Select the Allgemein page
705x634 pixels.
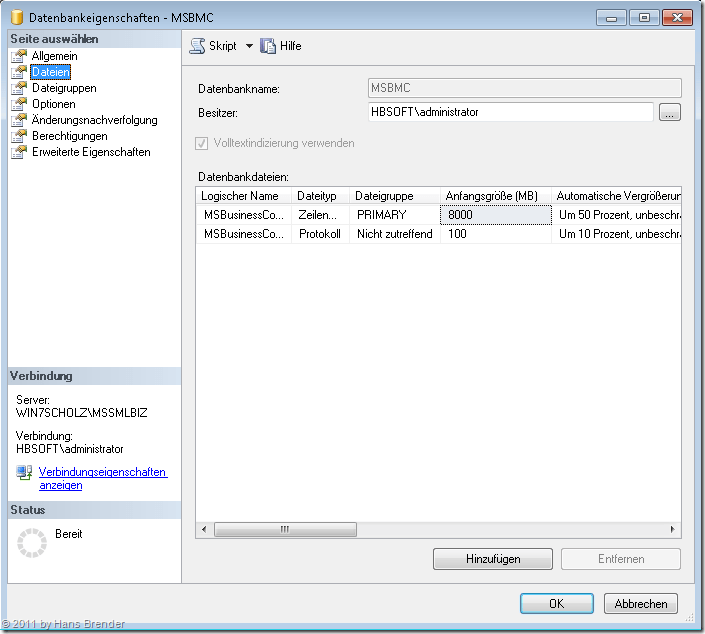(x=54, y=56)
